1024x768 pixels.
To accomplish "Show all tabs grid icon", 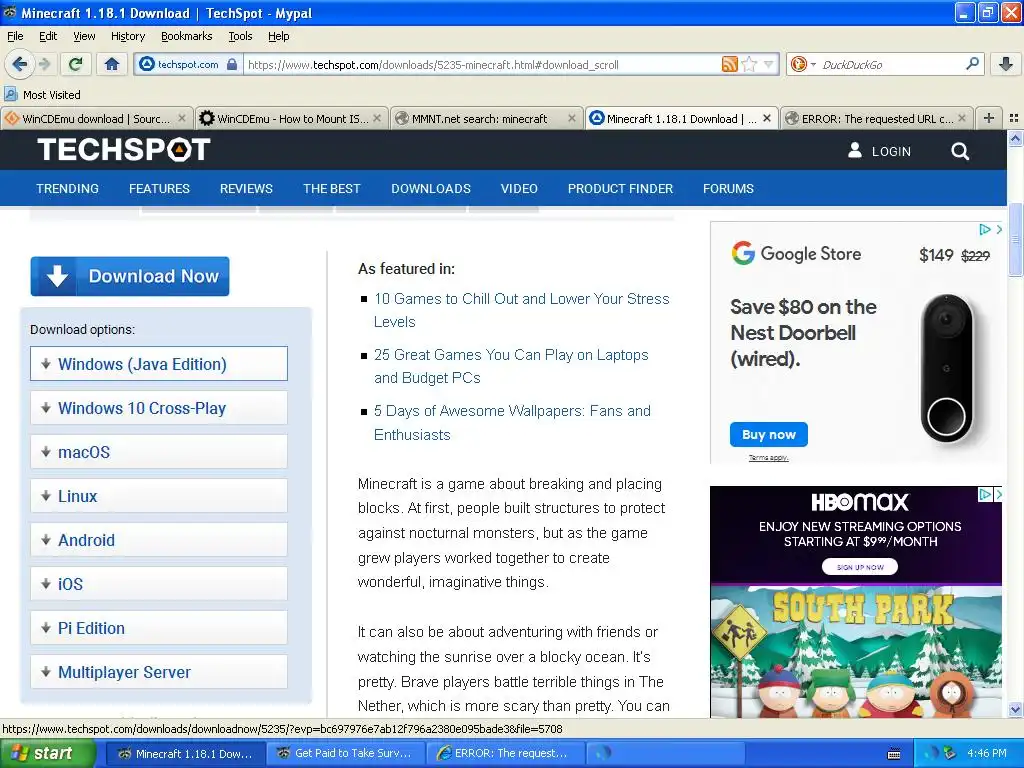I will pyautogui.click(x=1014, y=118).
